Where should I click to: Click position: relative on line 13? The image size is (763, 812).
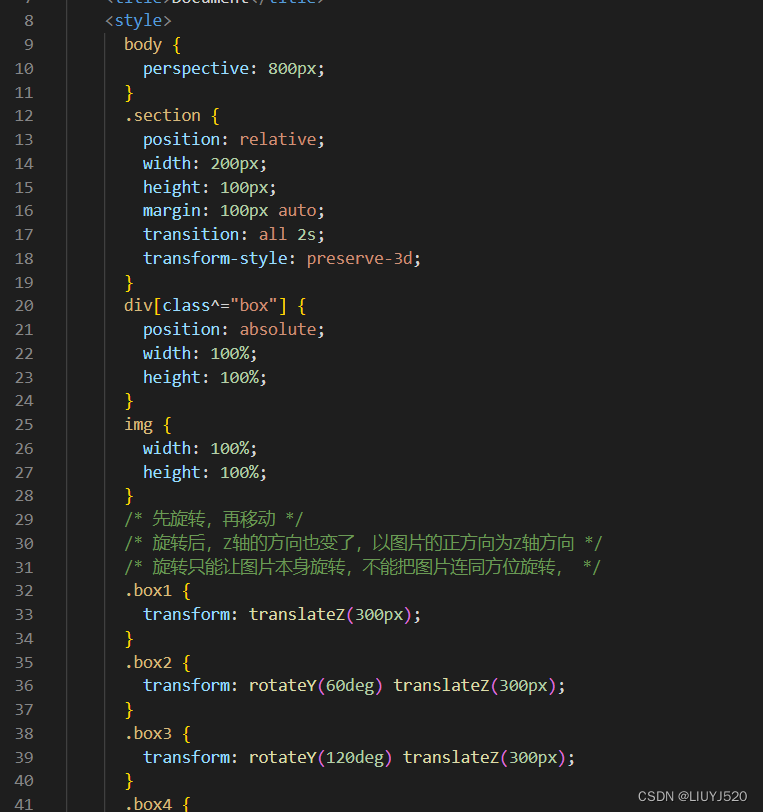[234, 139]
